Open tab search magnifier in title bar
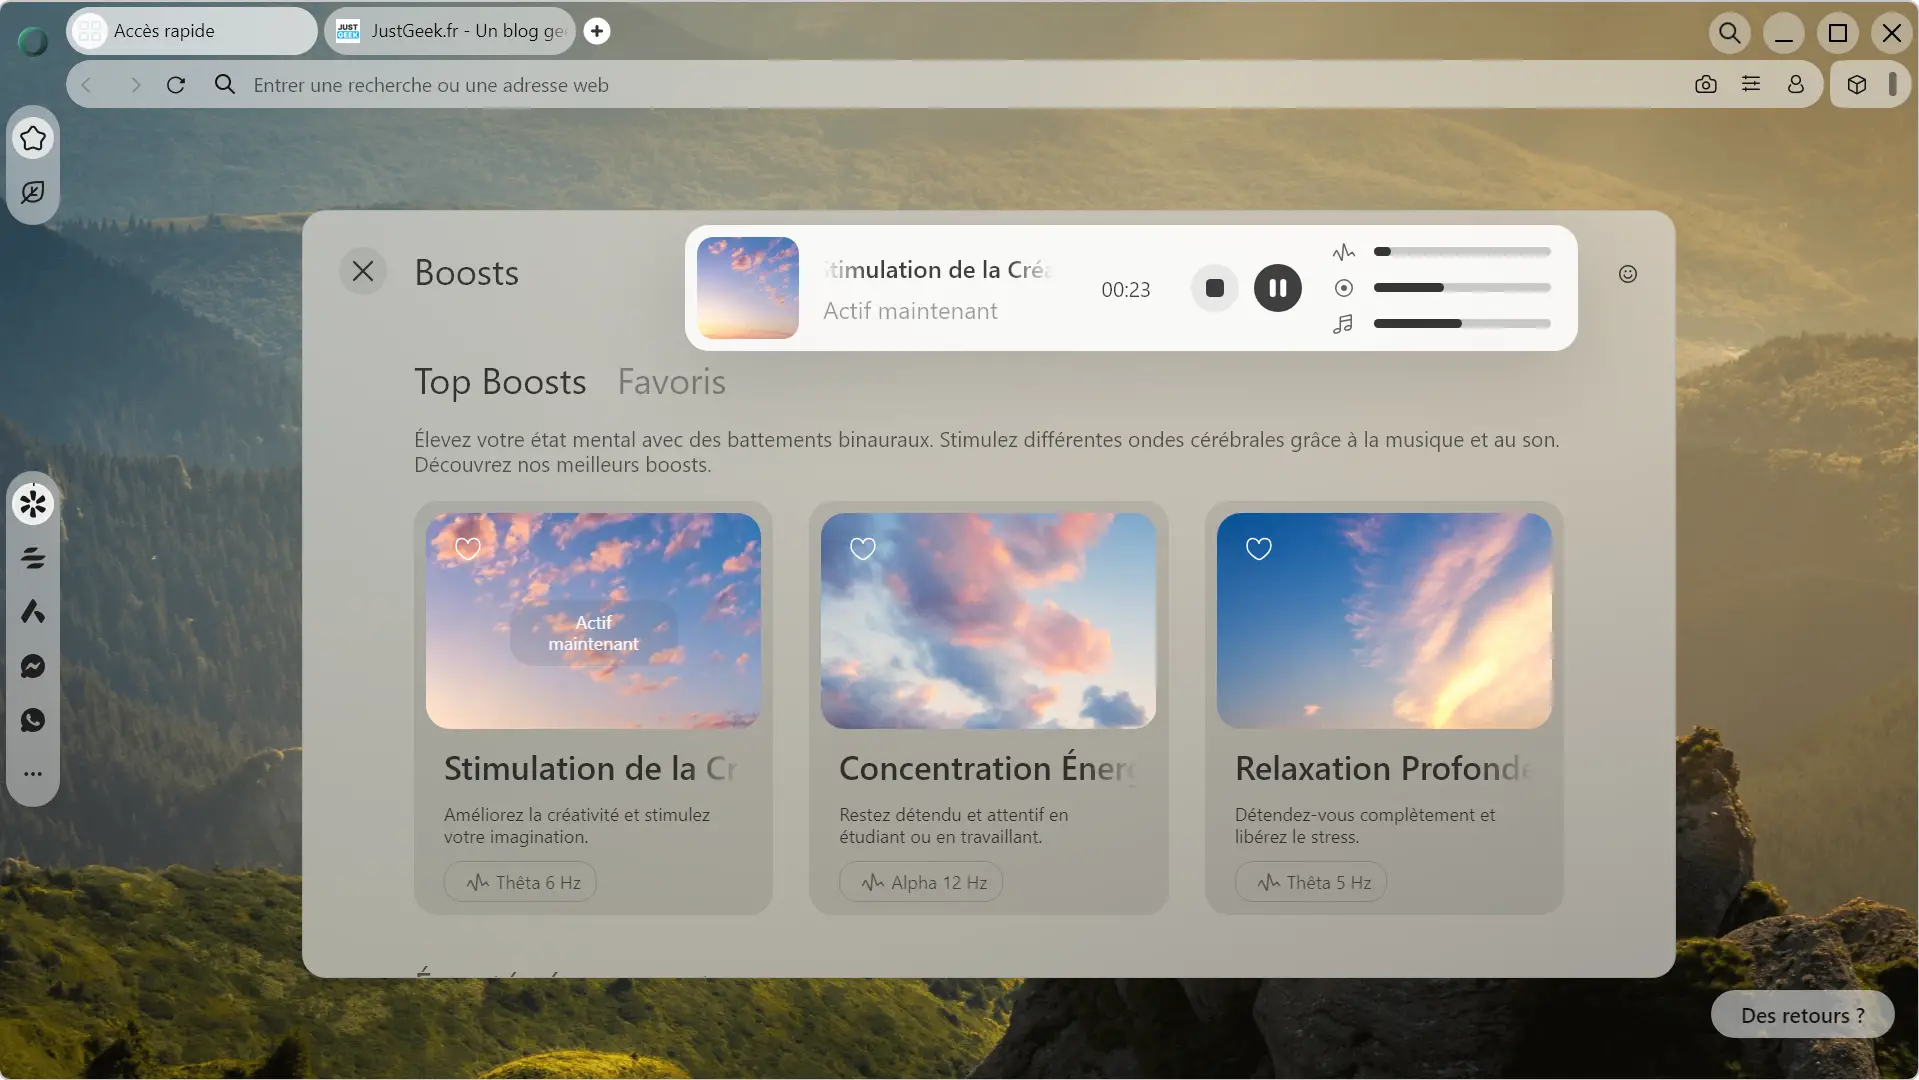The image size is (1919, 1080). click(x=1729, y=33)
